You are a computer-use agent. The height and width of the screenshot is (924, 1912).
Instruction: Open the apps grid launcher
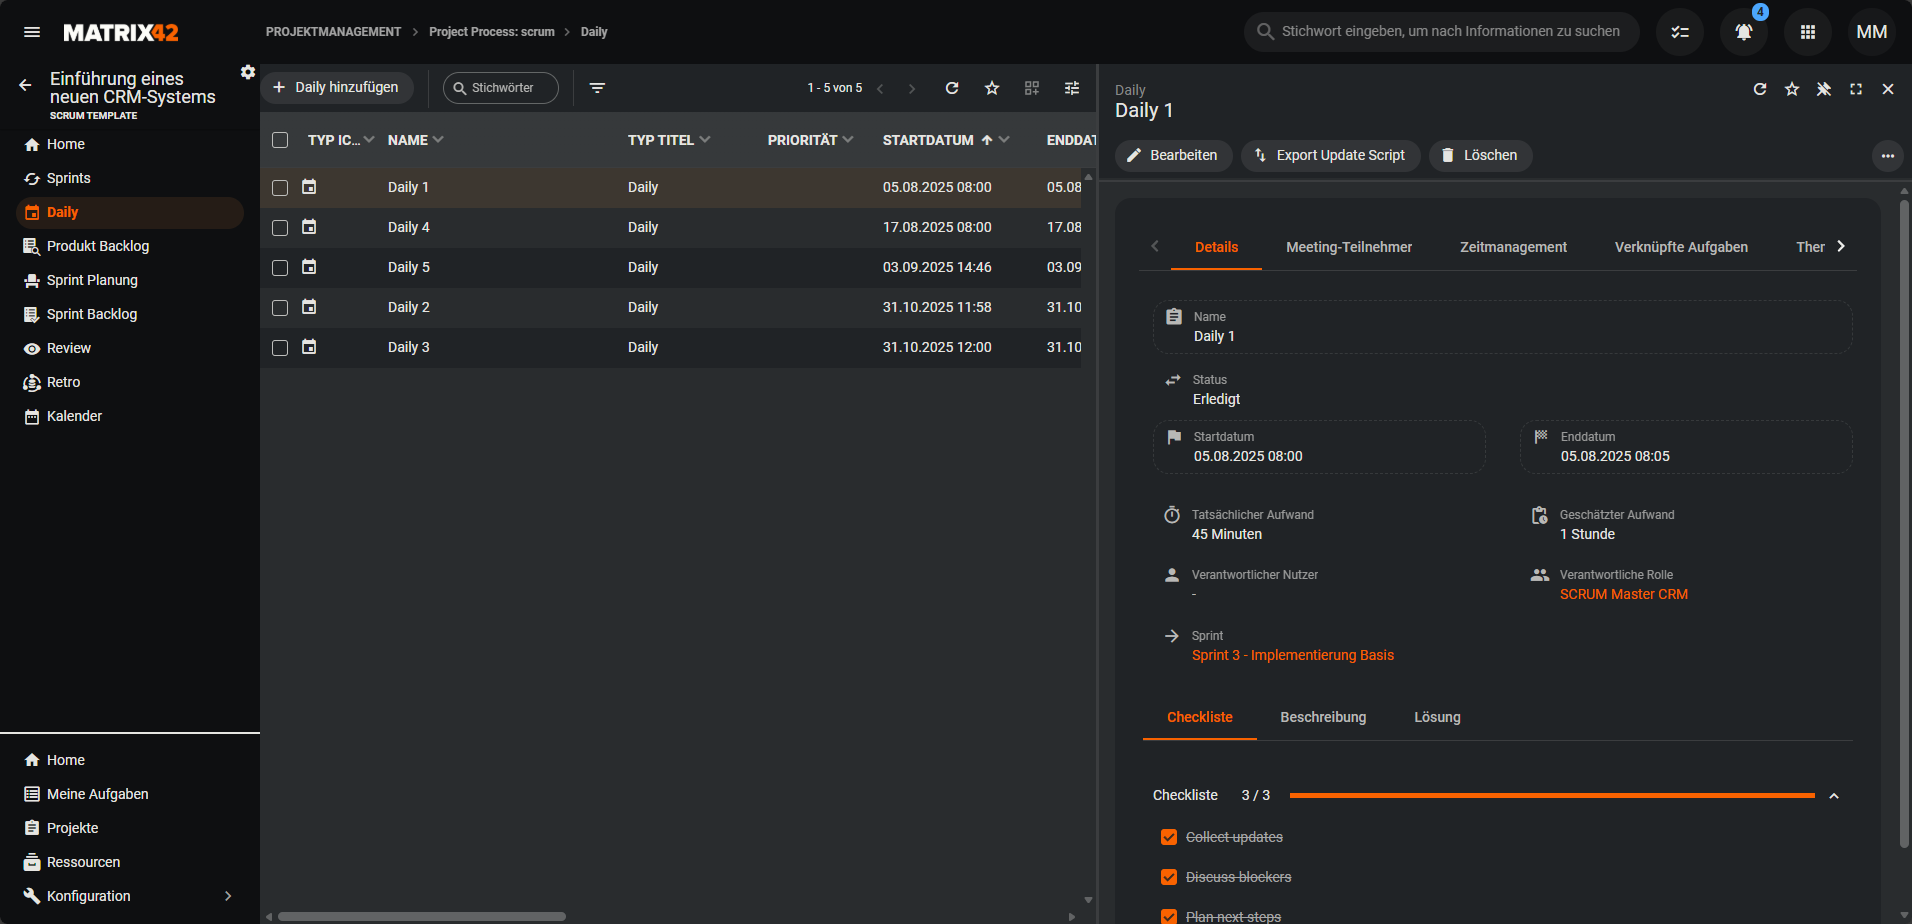[1807, 32]
